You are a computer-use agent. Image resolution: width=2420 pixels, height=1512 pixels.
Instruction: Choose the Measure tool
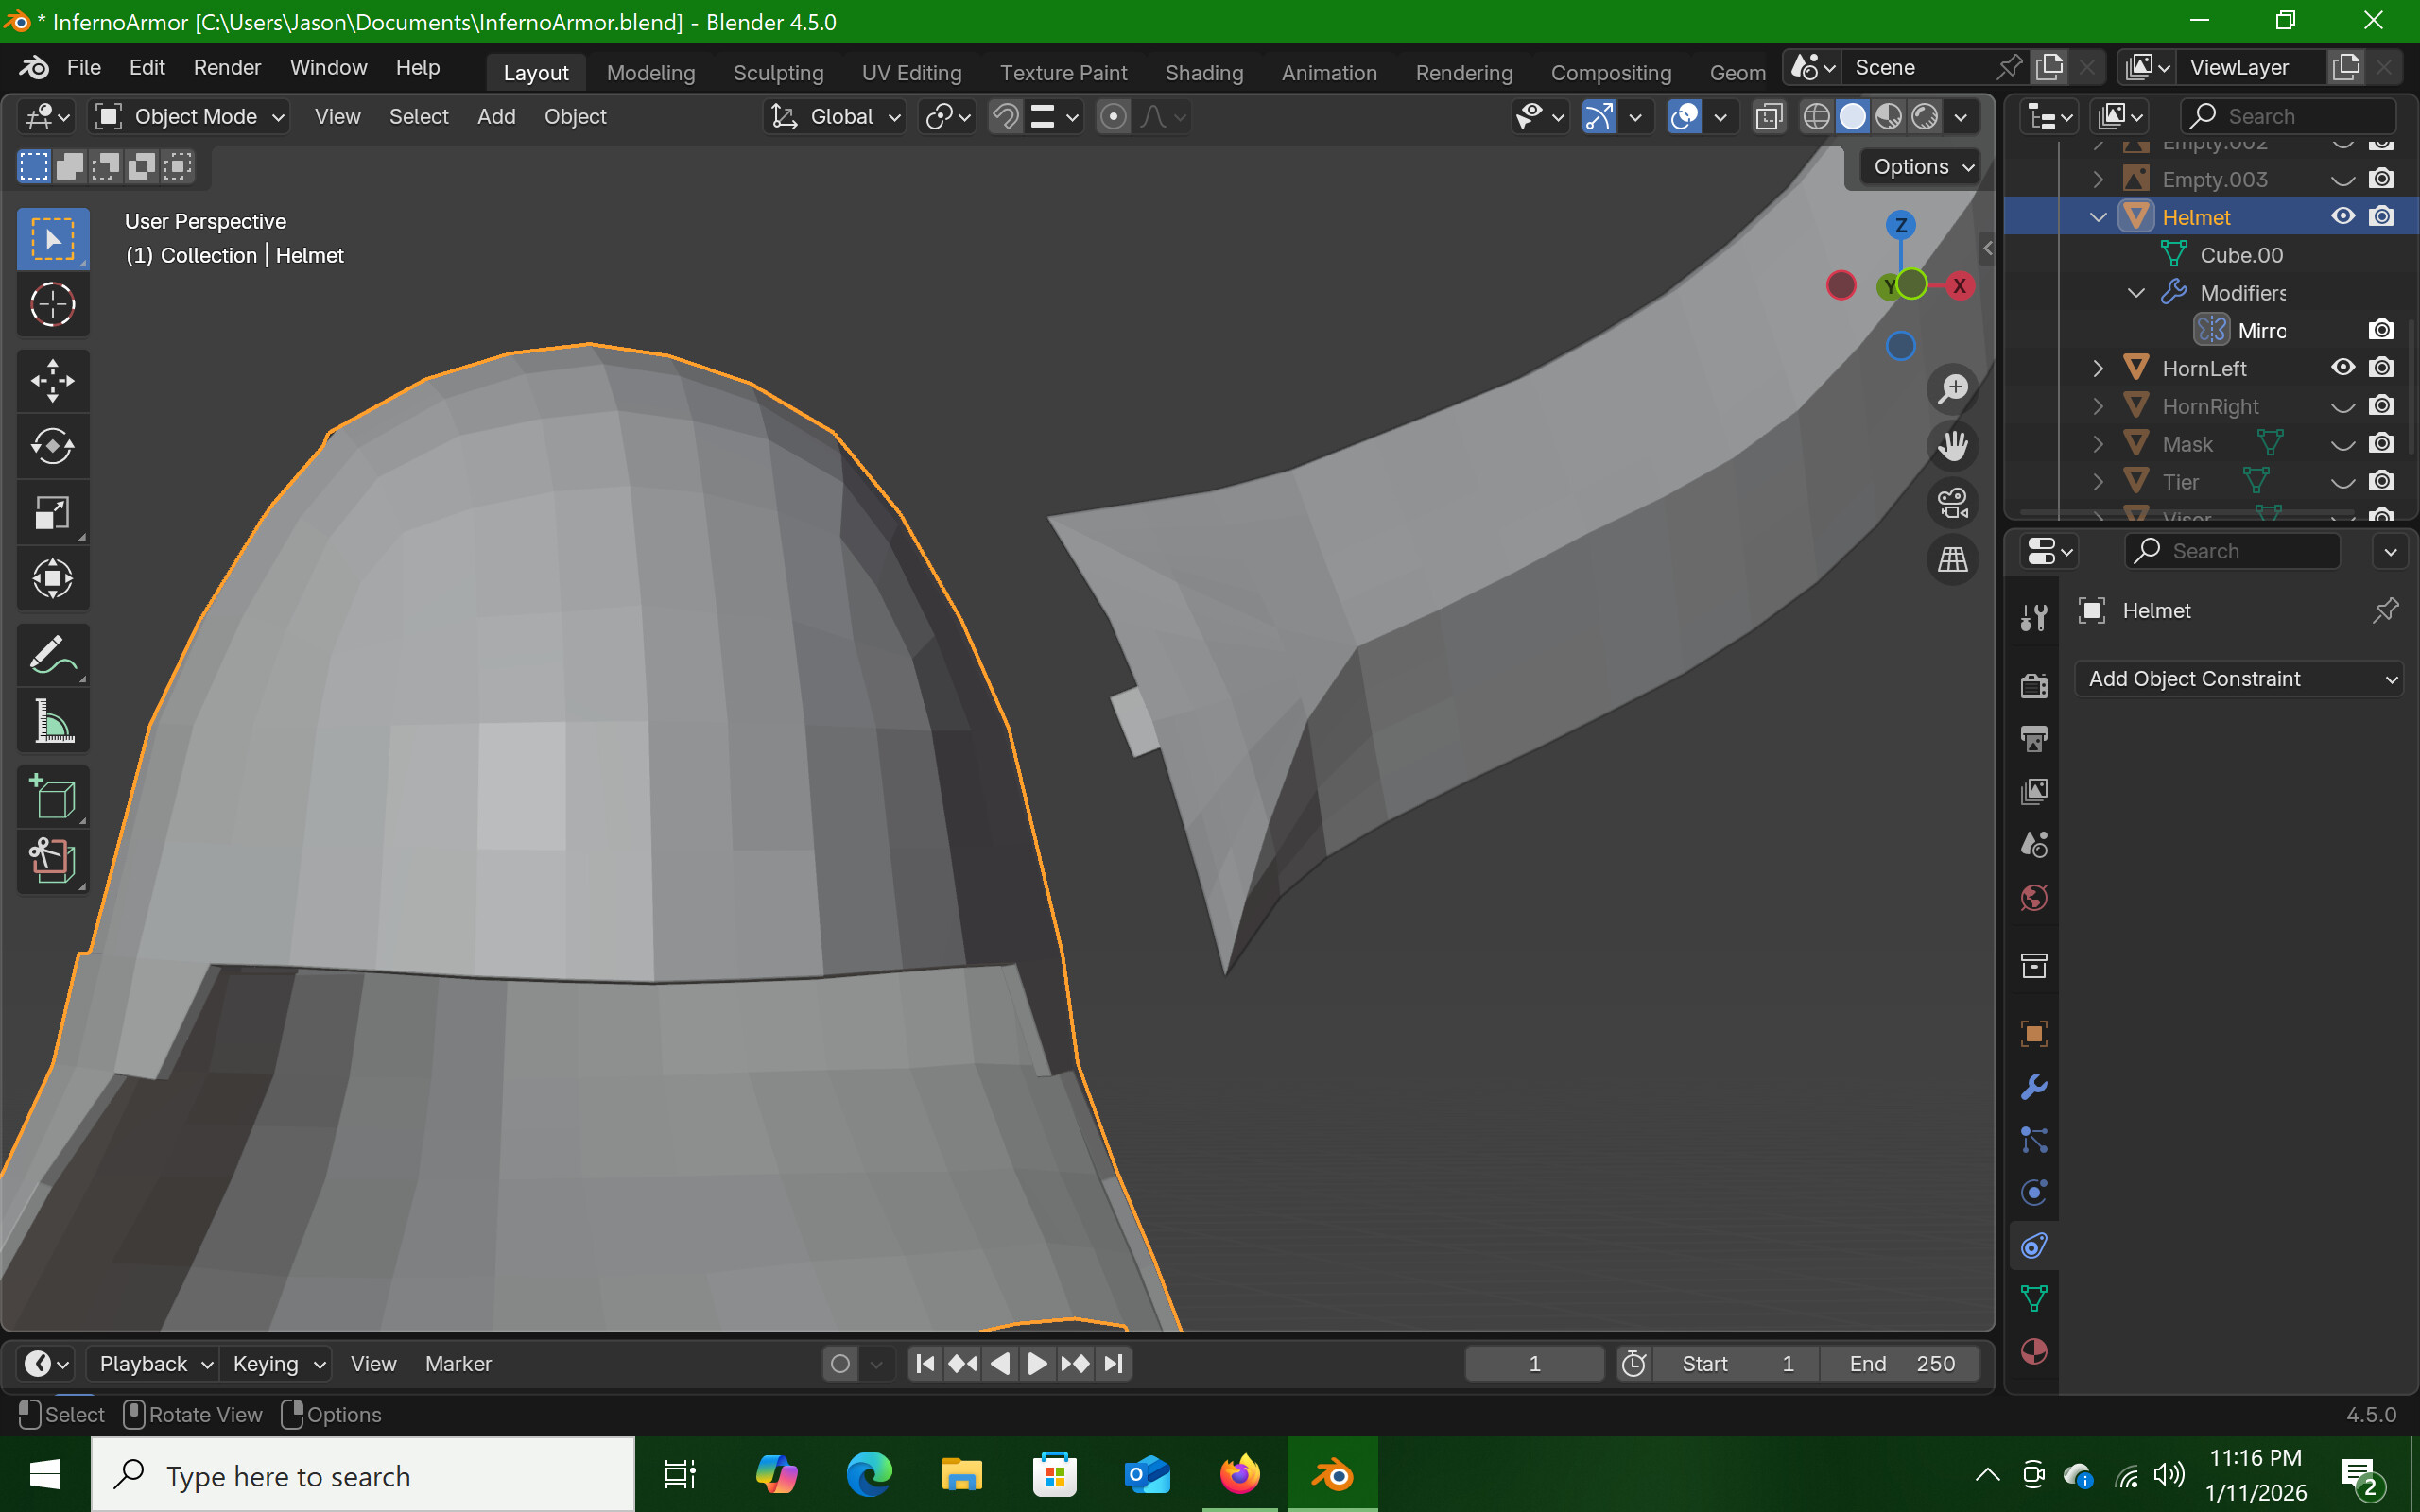tap(53, 721)
